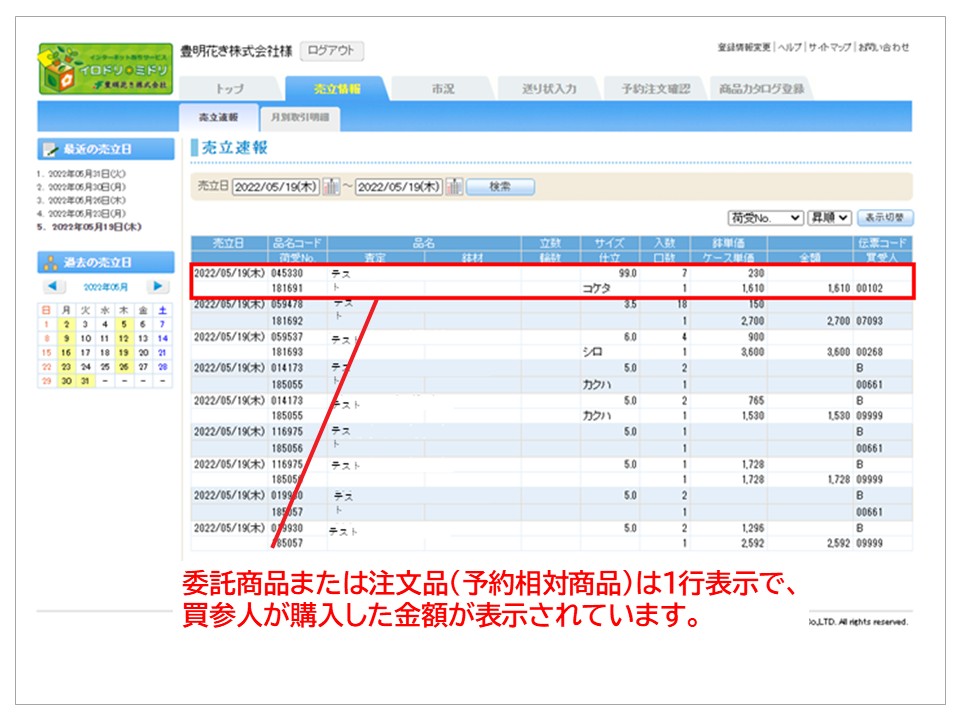
Task: Click the イロドリ・ミドリ site logo
Action: click(104, 68)
